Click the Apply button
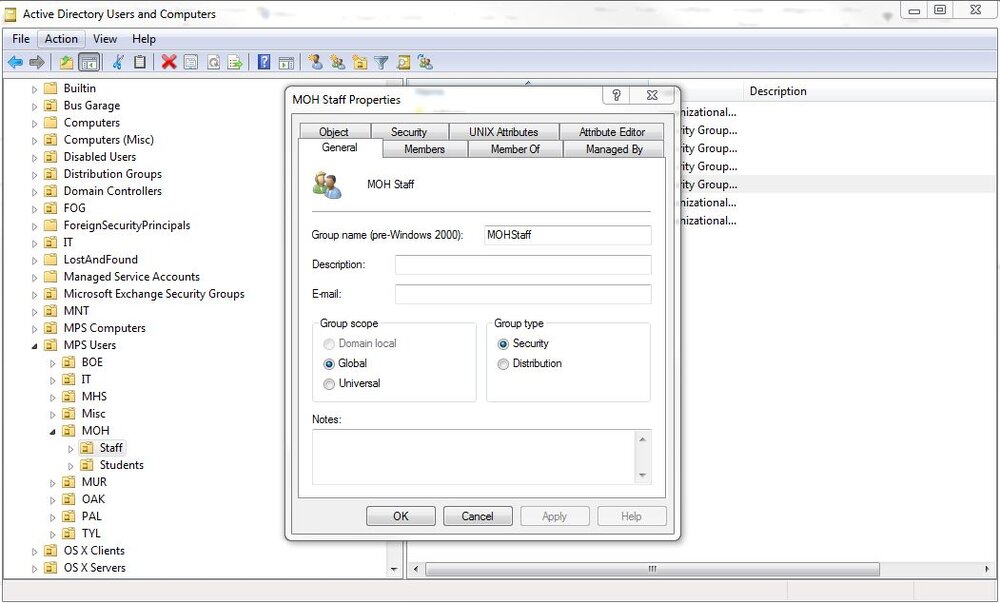1000x603 pixels. click(x=554, y=516)
